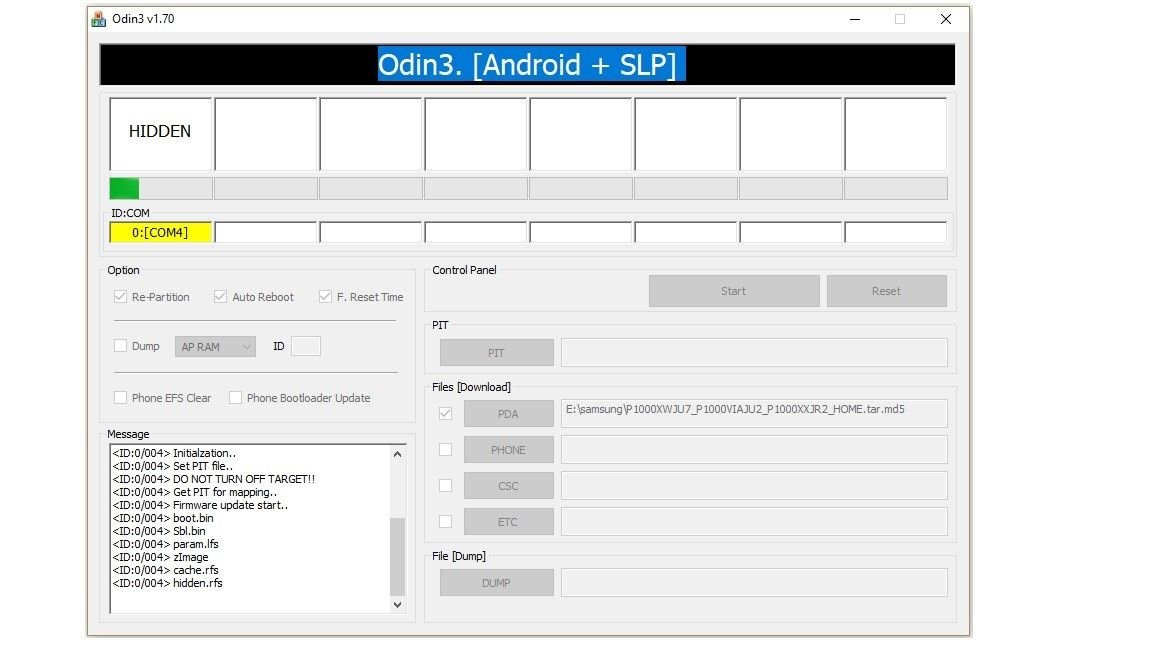The image size is (1152, 648).
Task: Uncheck the PDA file checkbox
Action: coord(445,414)
